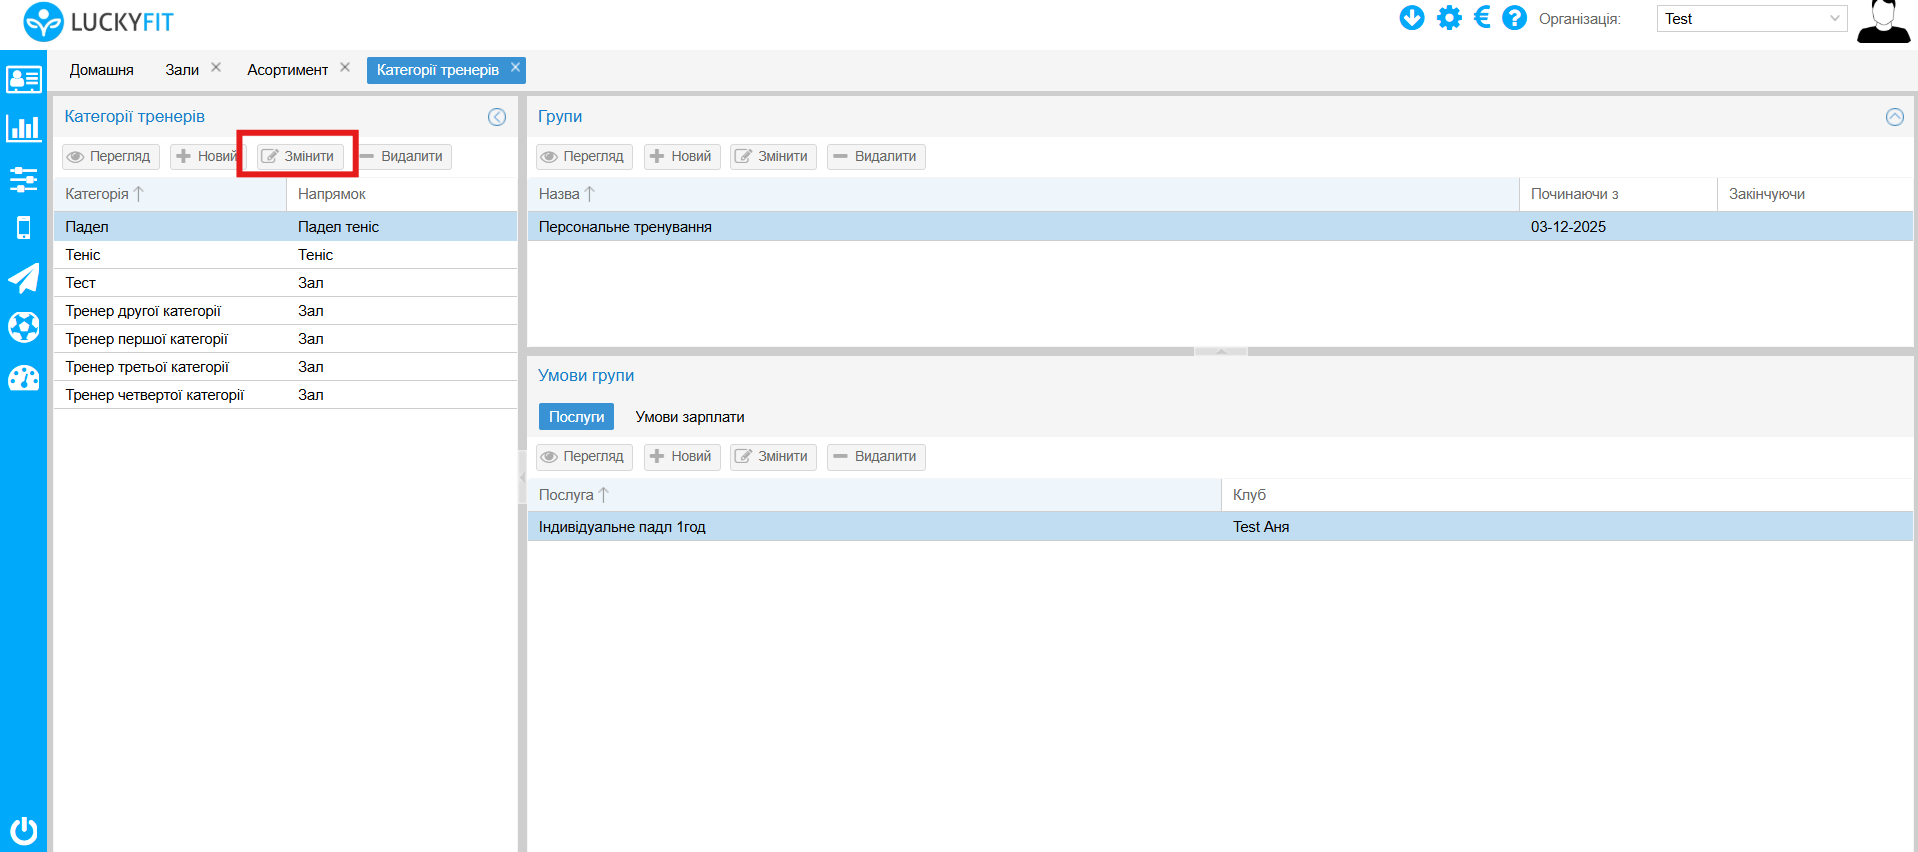This screenshot has width=1918, height=852.
Task: Collapse the Категорії тренерів panel
Action: 497,117
